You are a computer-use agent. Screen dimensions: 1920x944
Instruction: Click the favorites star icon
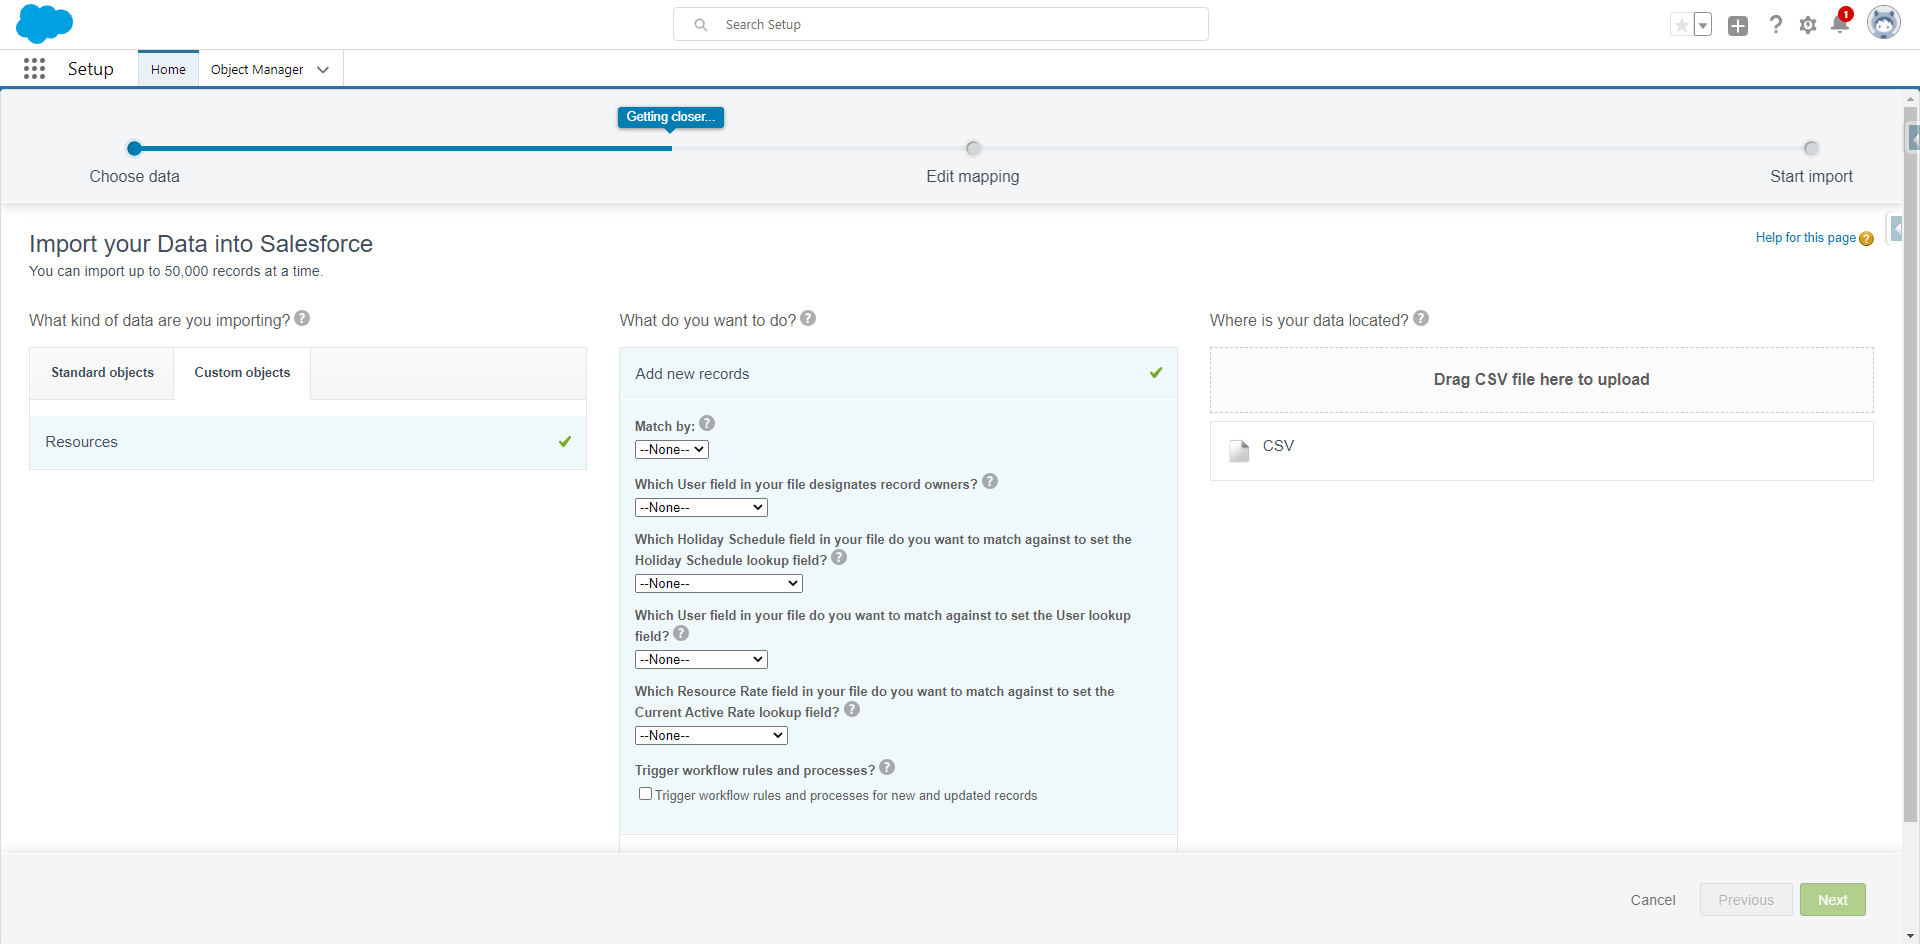point(1681,25)
